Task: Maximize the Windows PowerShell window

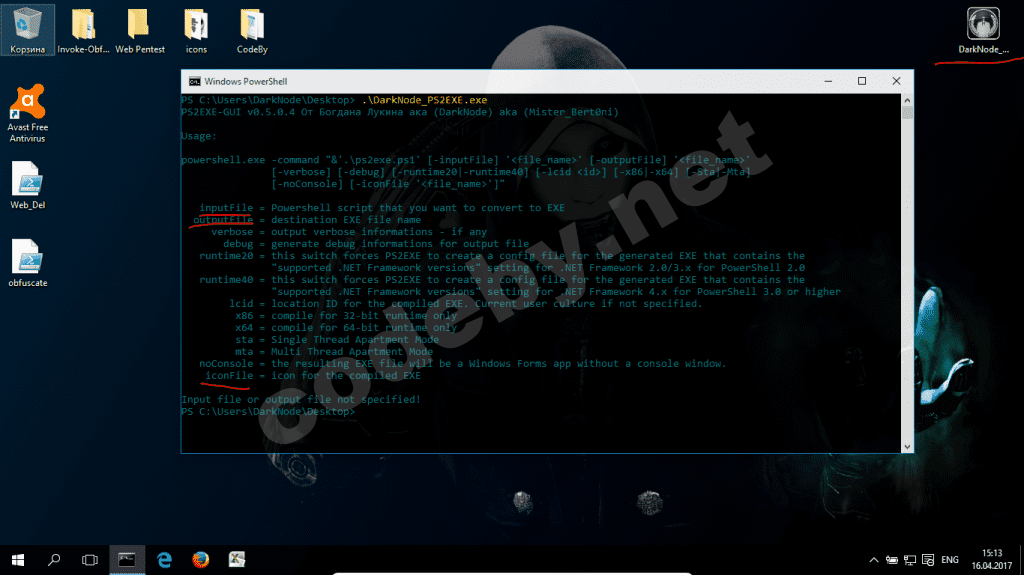Action: (x=862, y=81)
